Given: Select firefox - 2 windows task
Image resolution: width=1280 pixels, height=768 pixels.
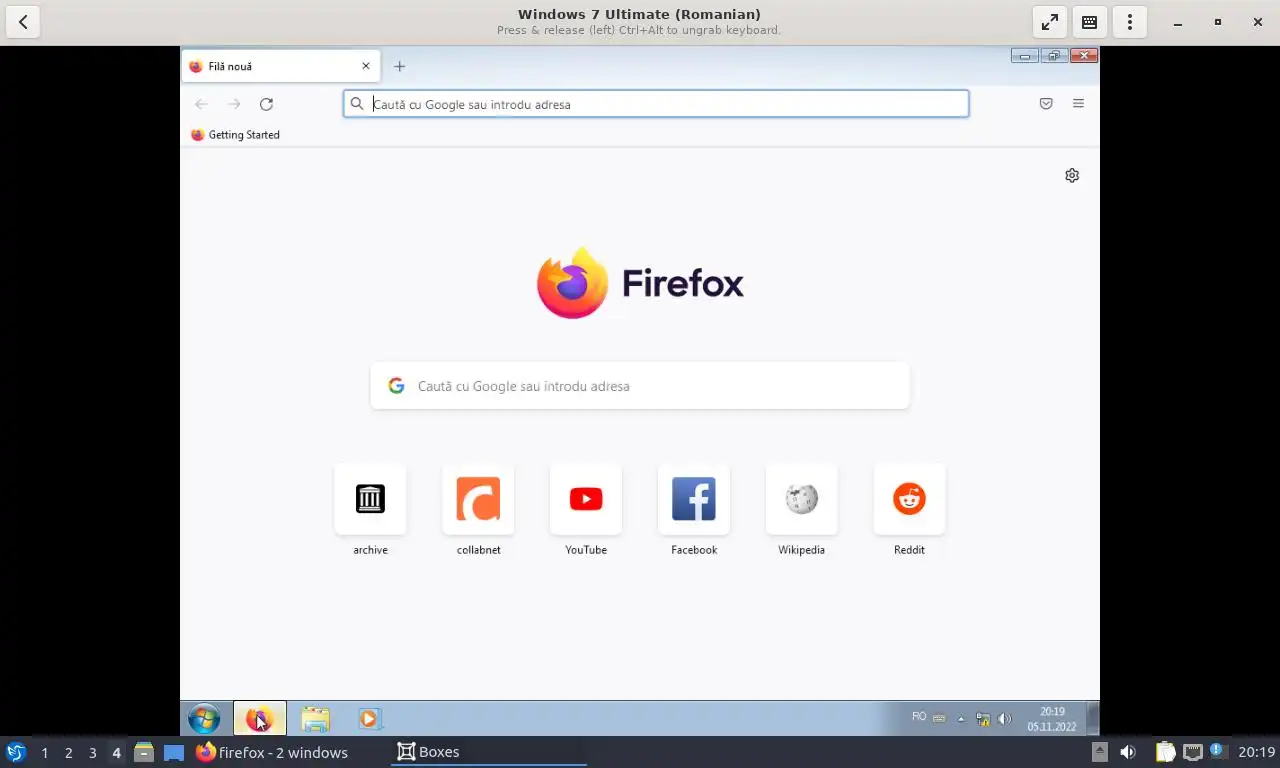Looking at the screenshot, I should [272, 752].
